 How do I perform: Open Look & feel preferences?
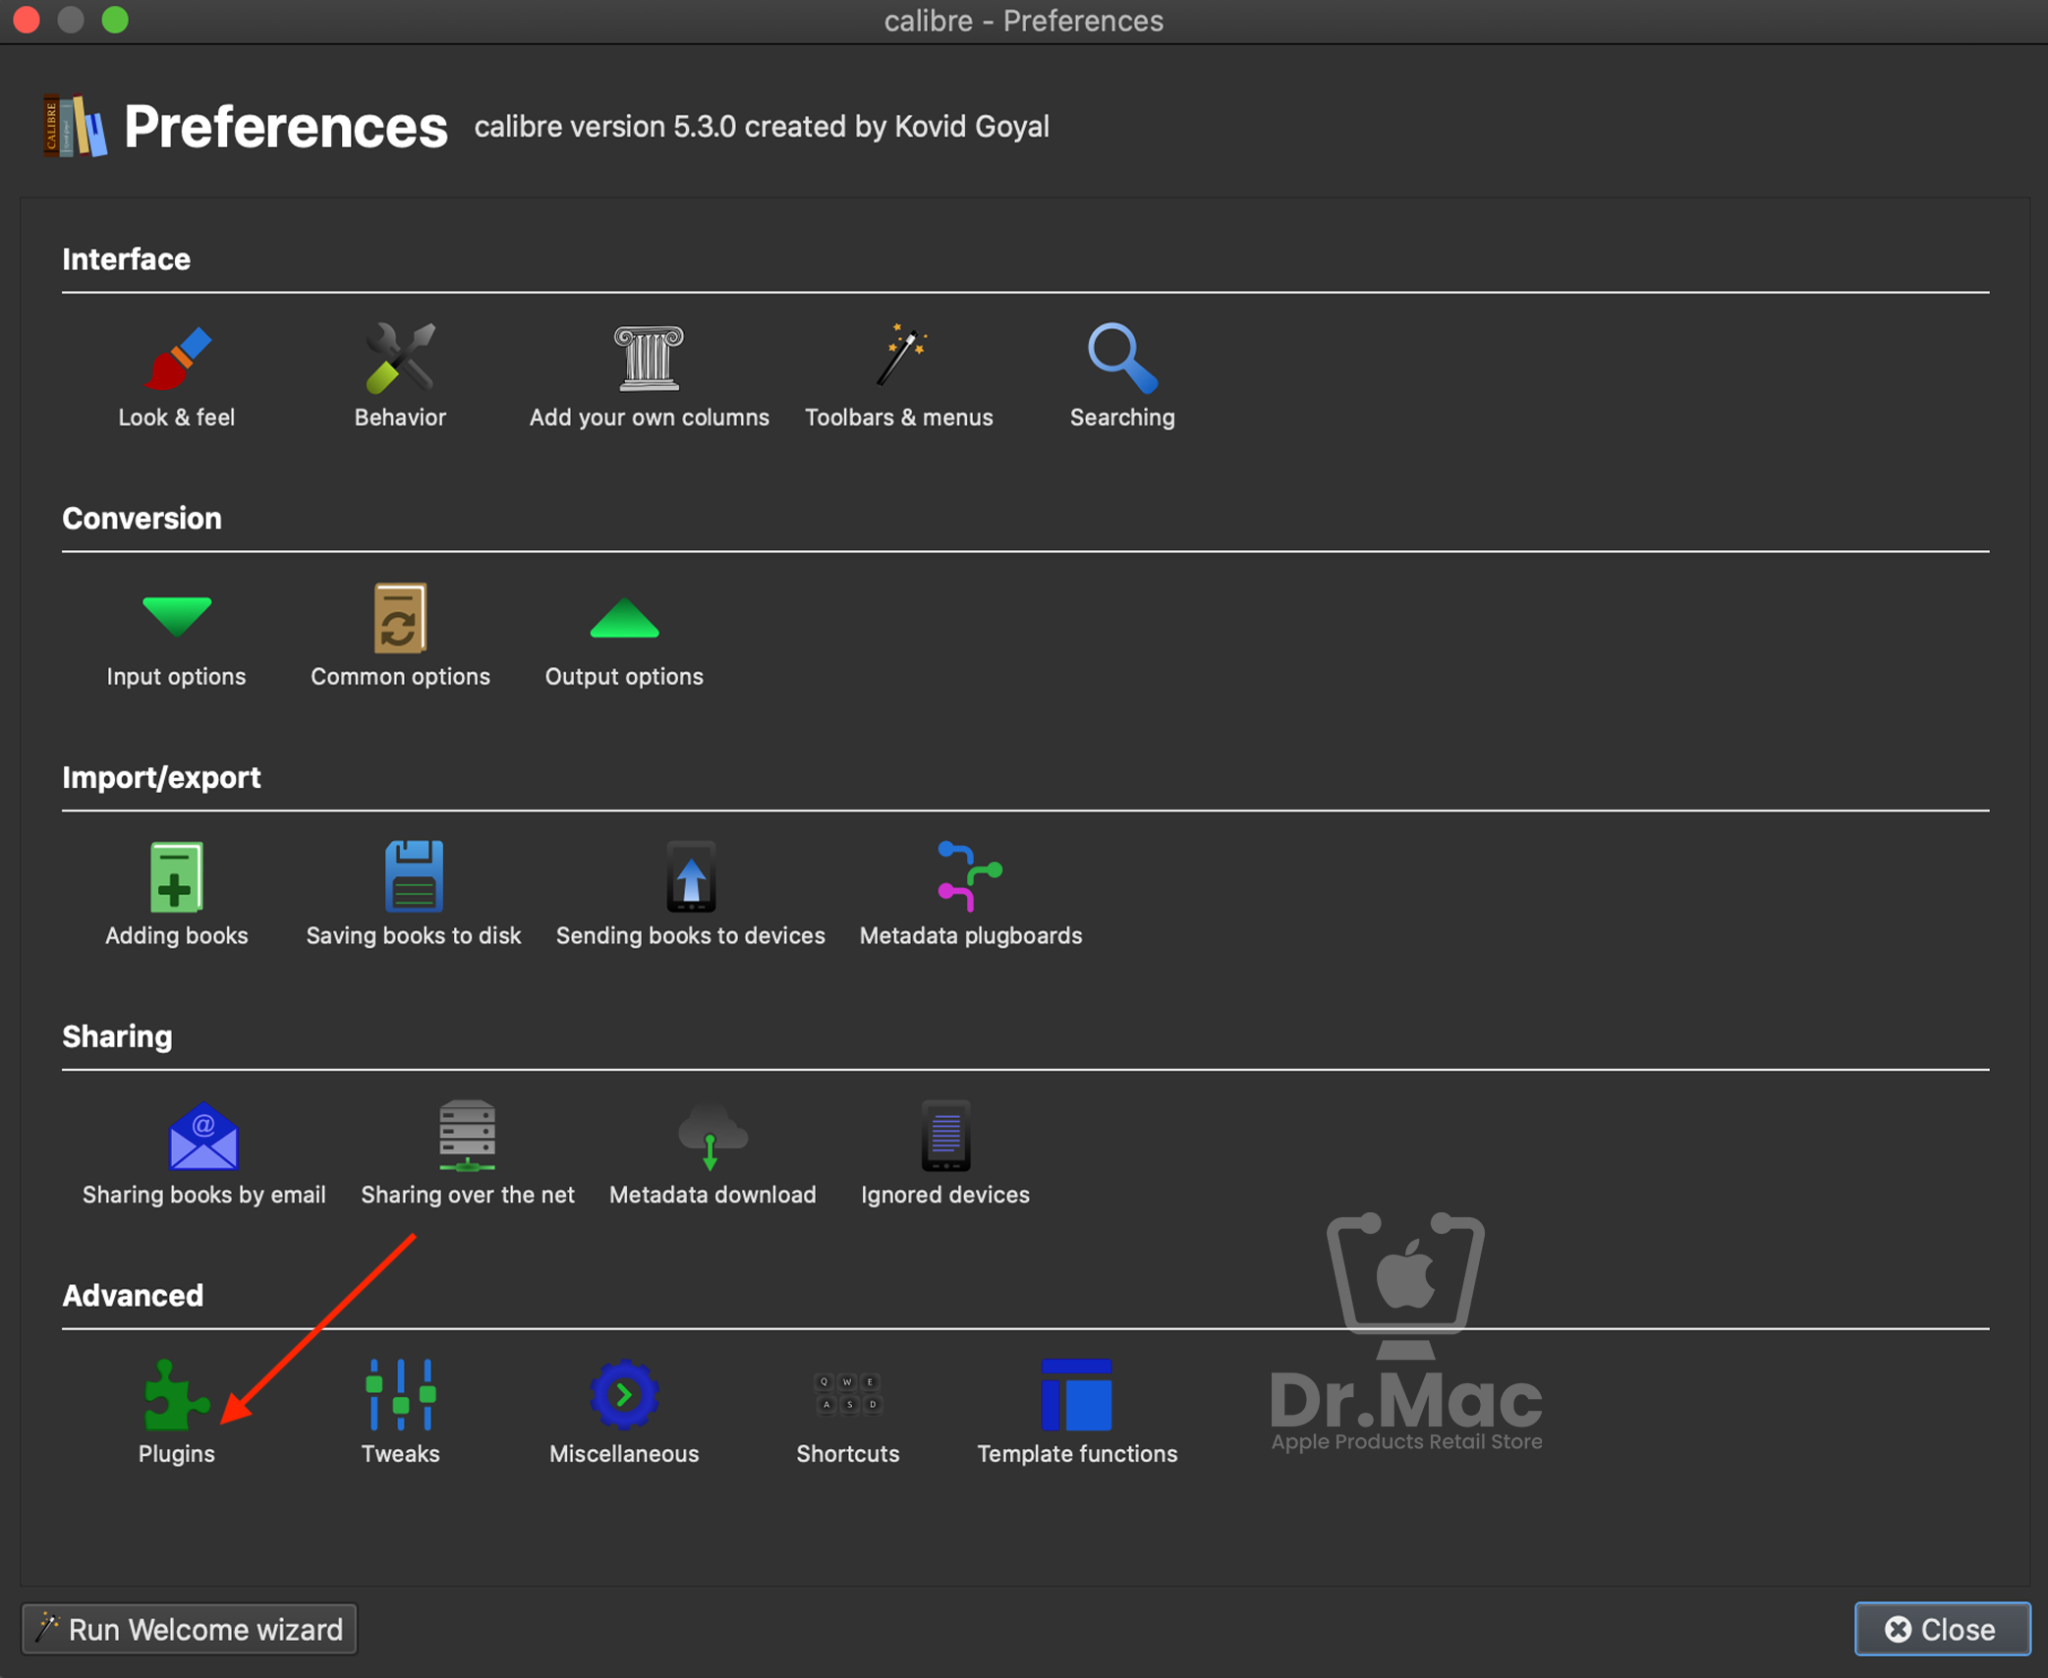pos(176,377)
